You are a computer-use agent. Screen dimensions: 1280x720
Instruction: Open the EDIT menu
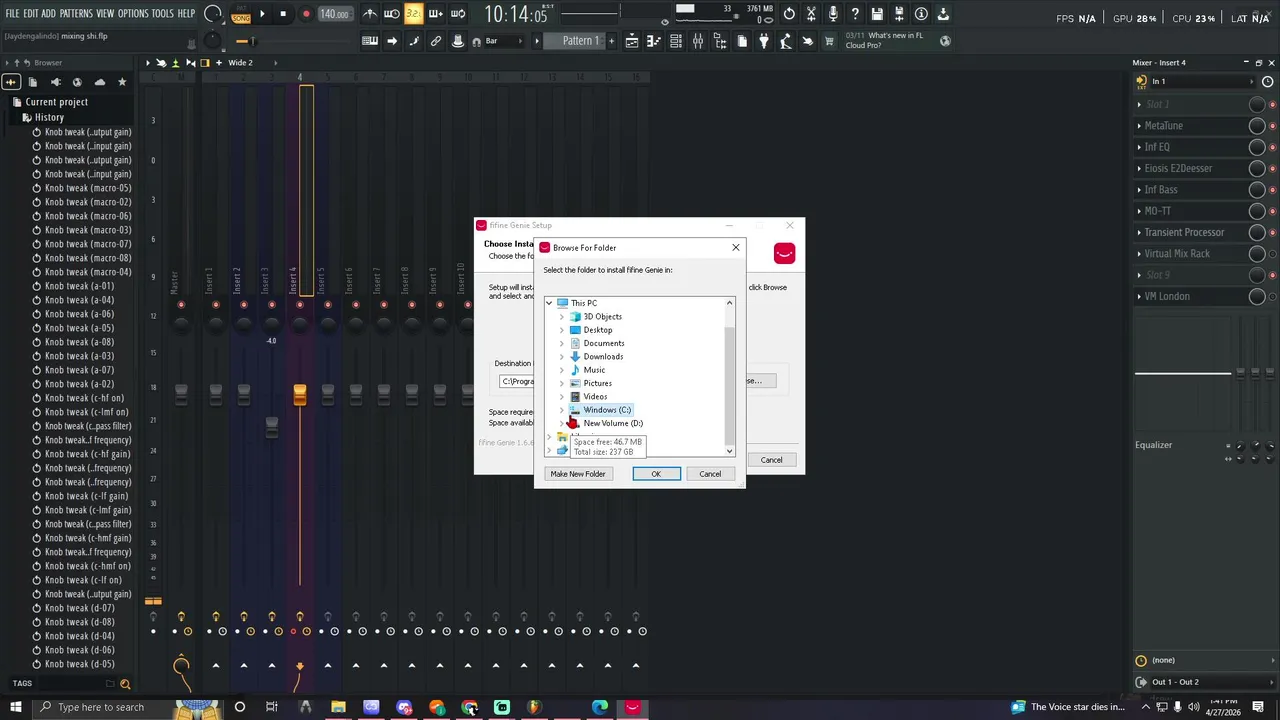pyautogui.click(x=30, y=14)
